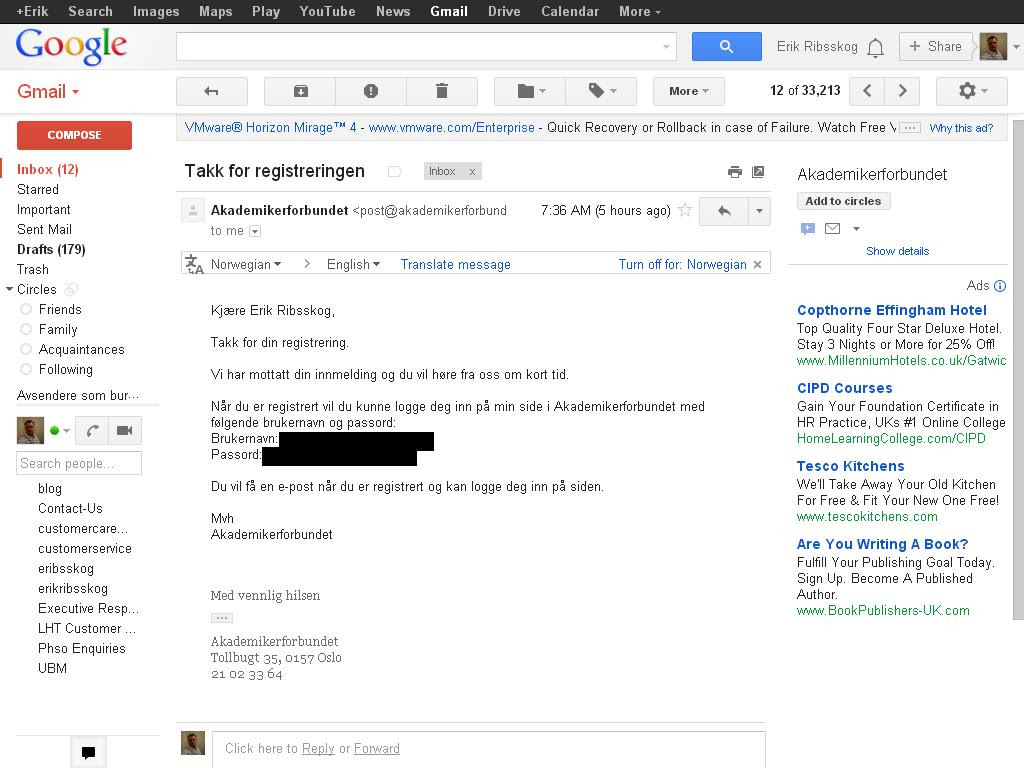
Task: Reply with the reply arrow button
Action: [x=724, y=211]
